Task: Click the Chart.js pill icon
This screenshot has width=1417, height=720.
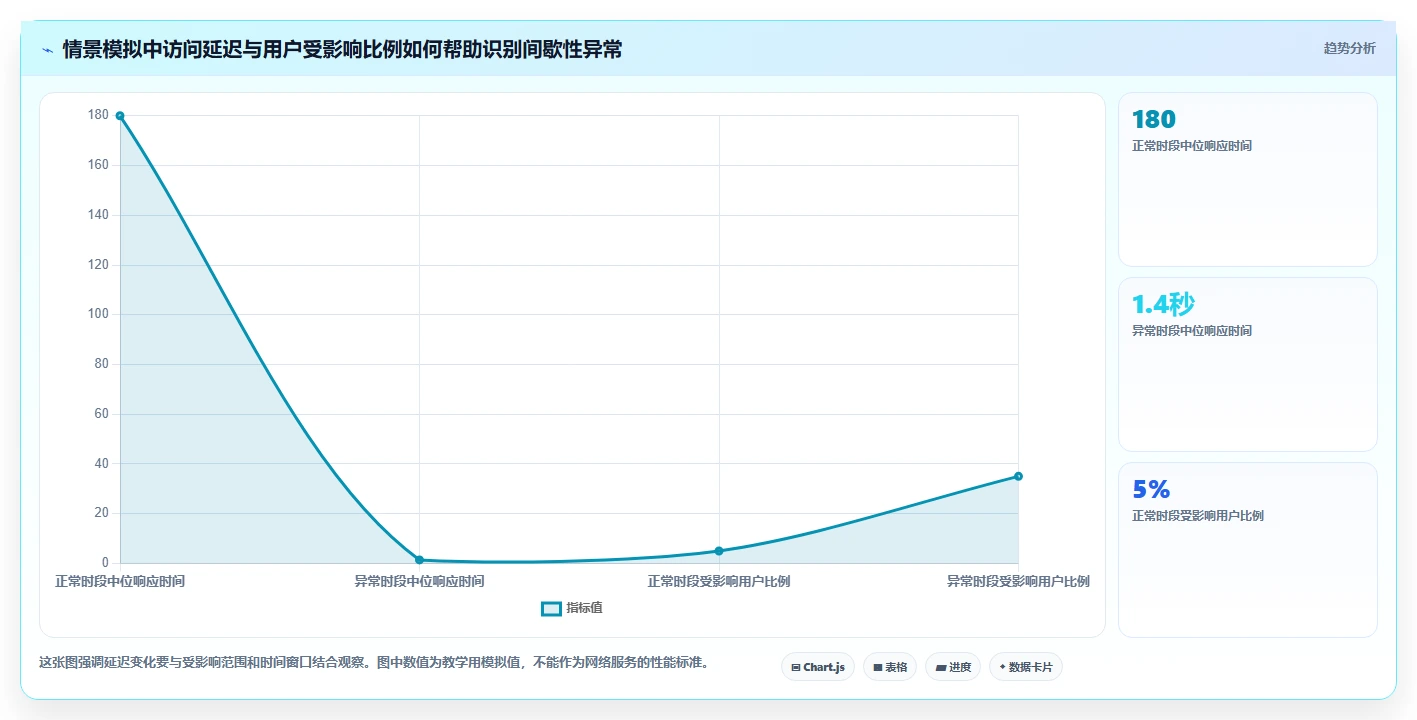Action: 795,667
